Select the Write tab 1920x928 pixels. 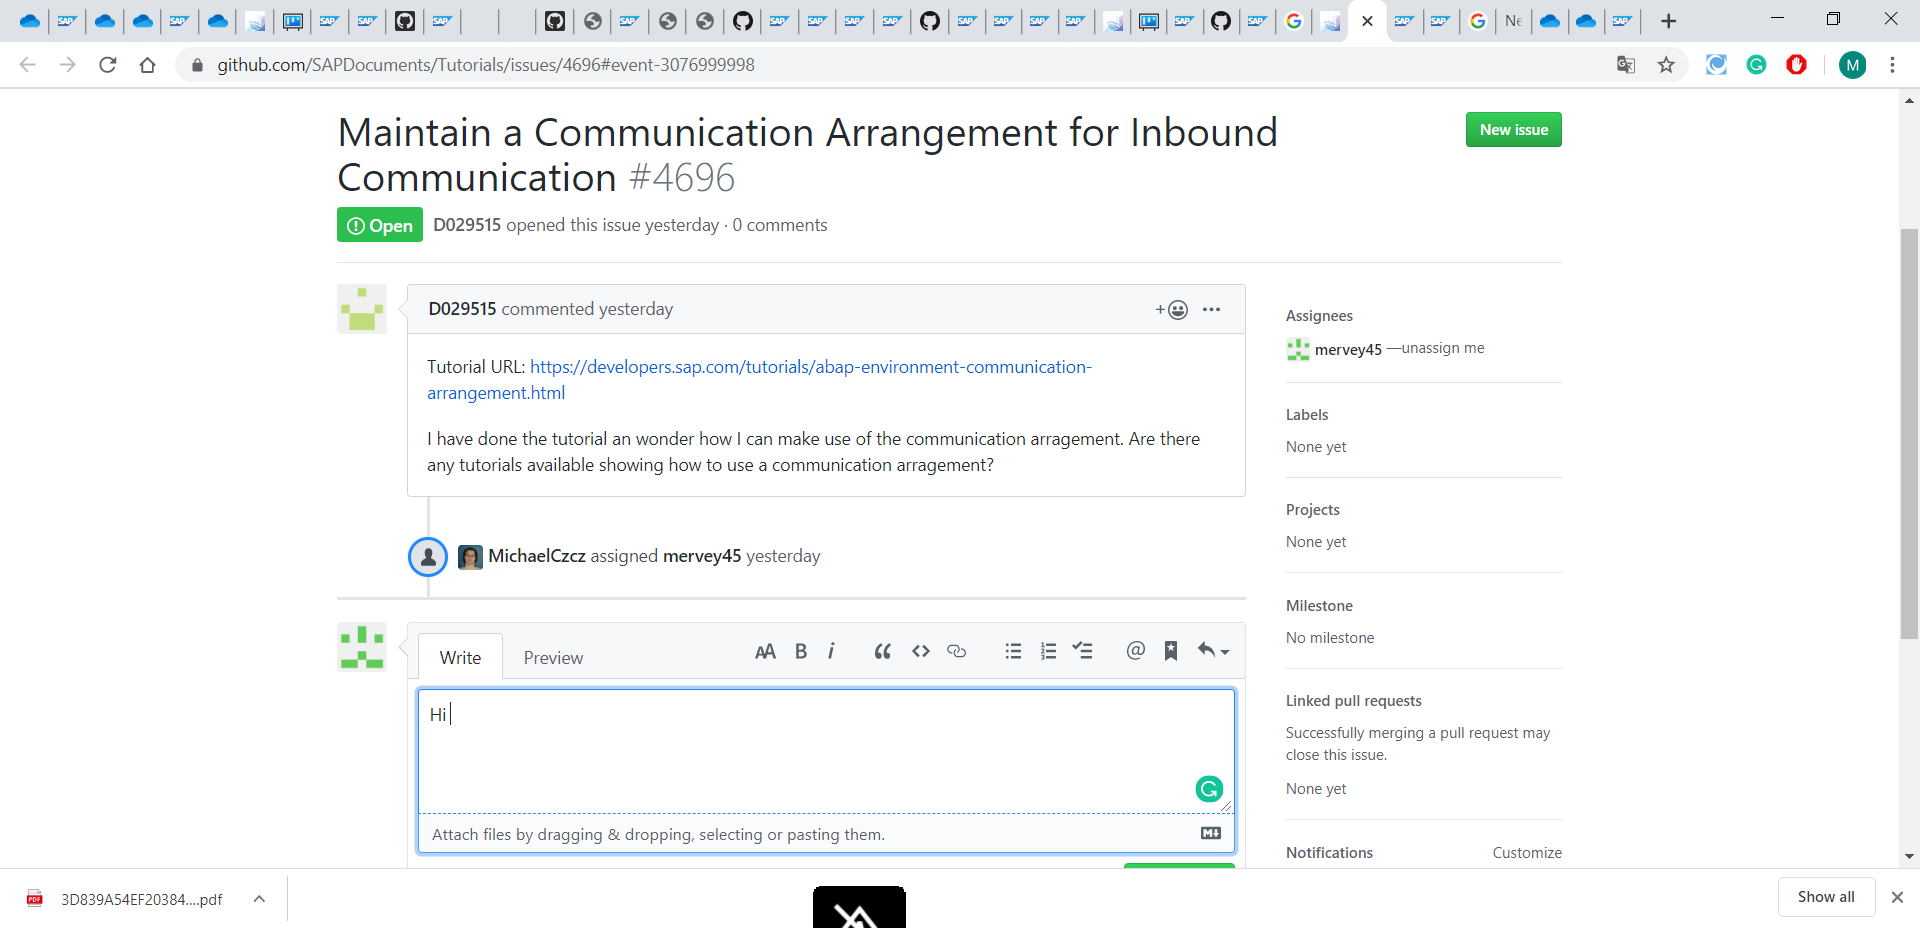pos(460,657)
